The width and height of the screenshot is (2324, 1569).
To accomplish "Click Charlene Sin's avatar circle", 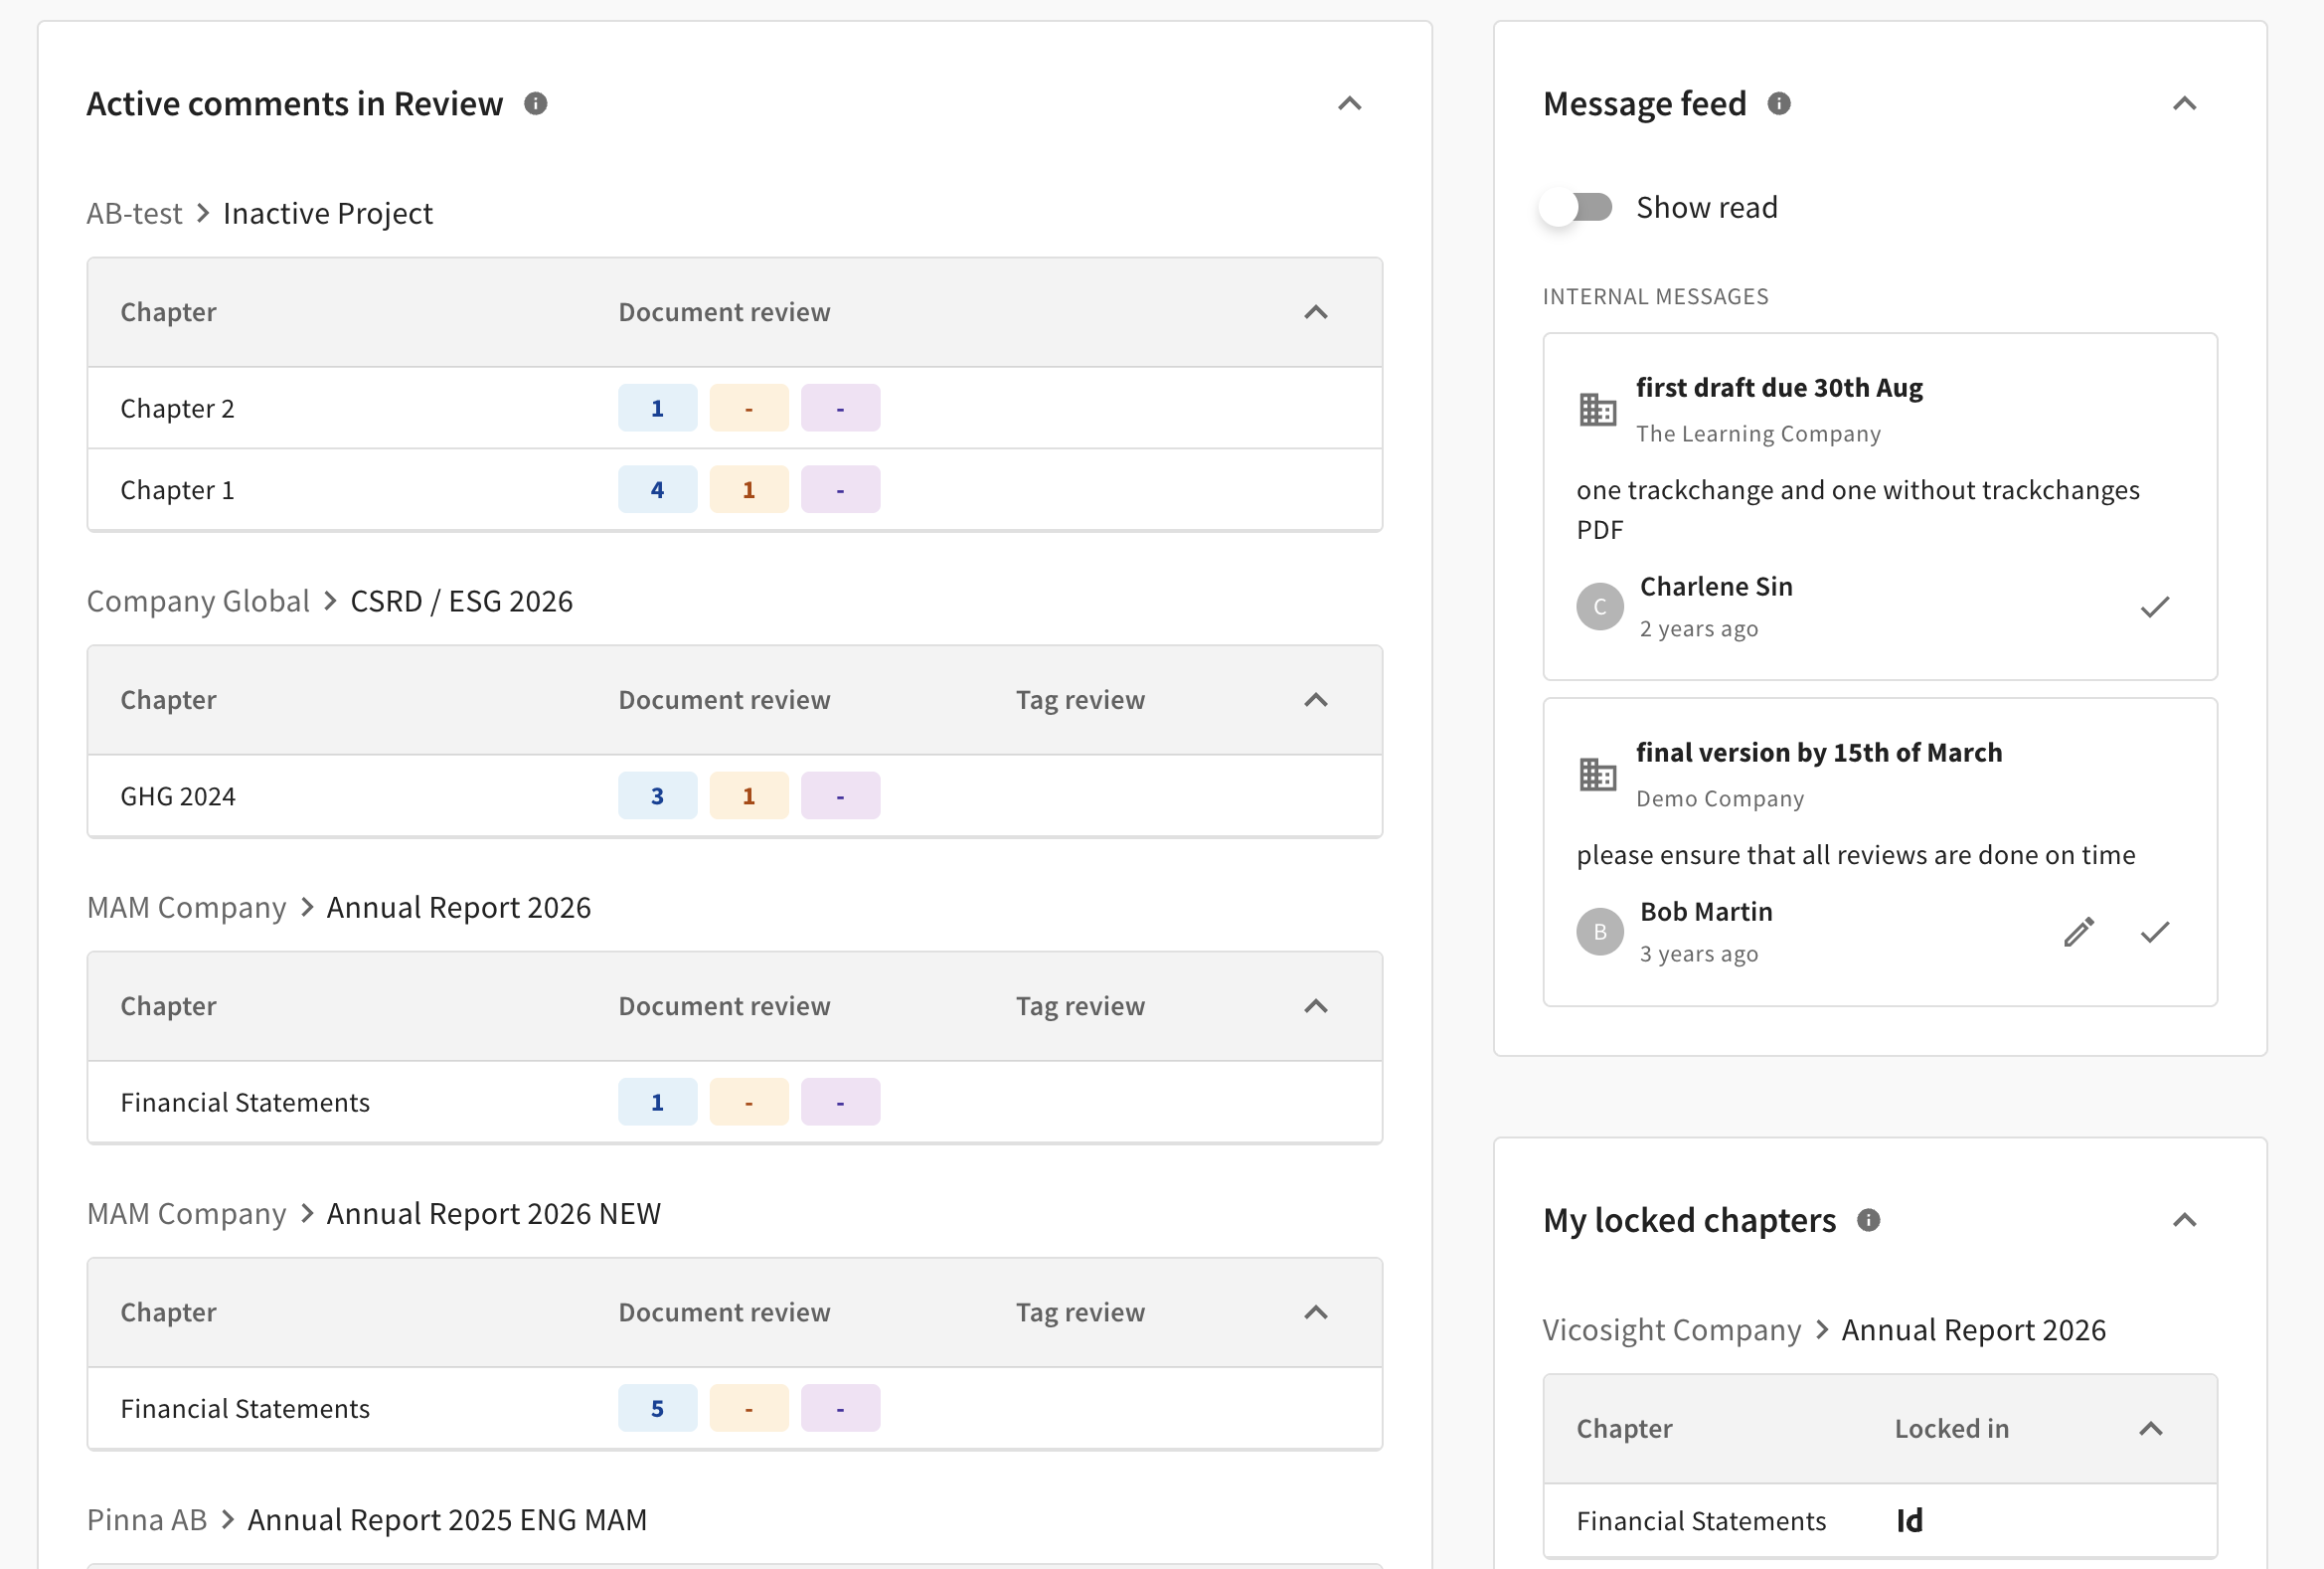I will (x=1600, y=607).
